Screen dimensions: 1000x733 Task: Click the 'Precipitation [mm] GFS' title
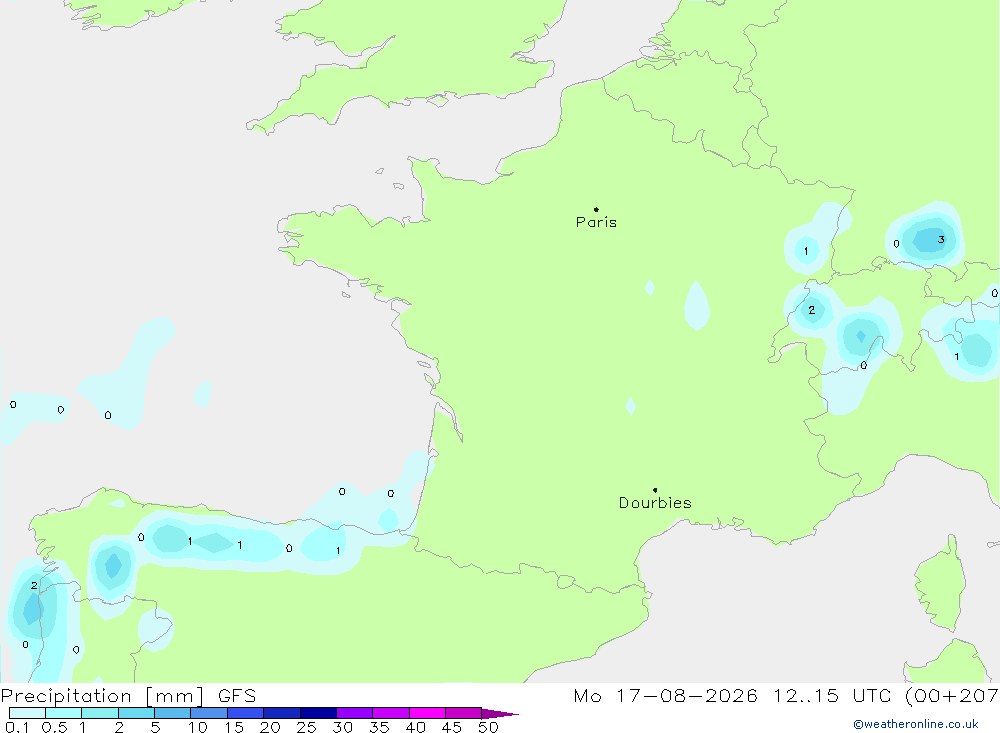click(x=128, y=695)
